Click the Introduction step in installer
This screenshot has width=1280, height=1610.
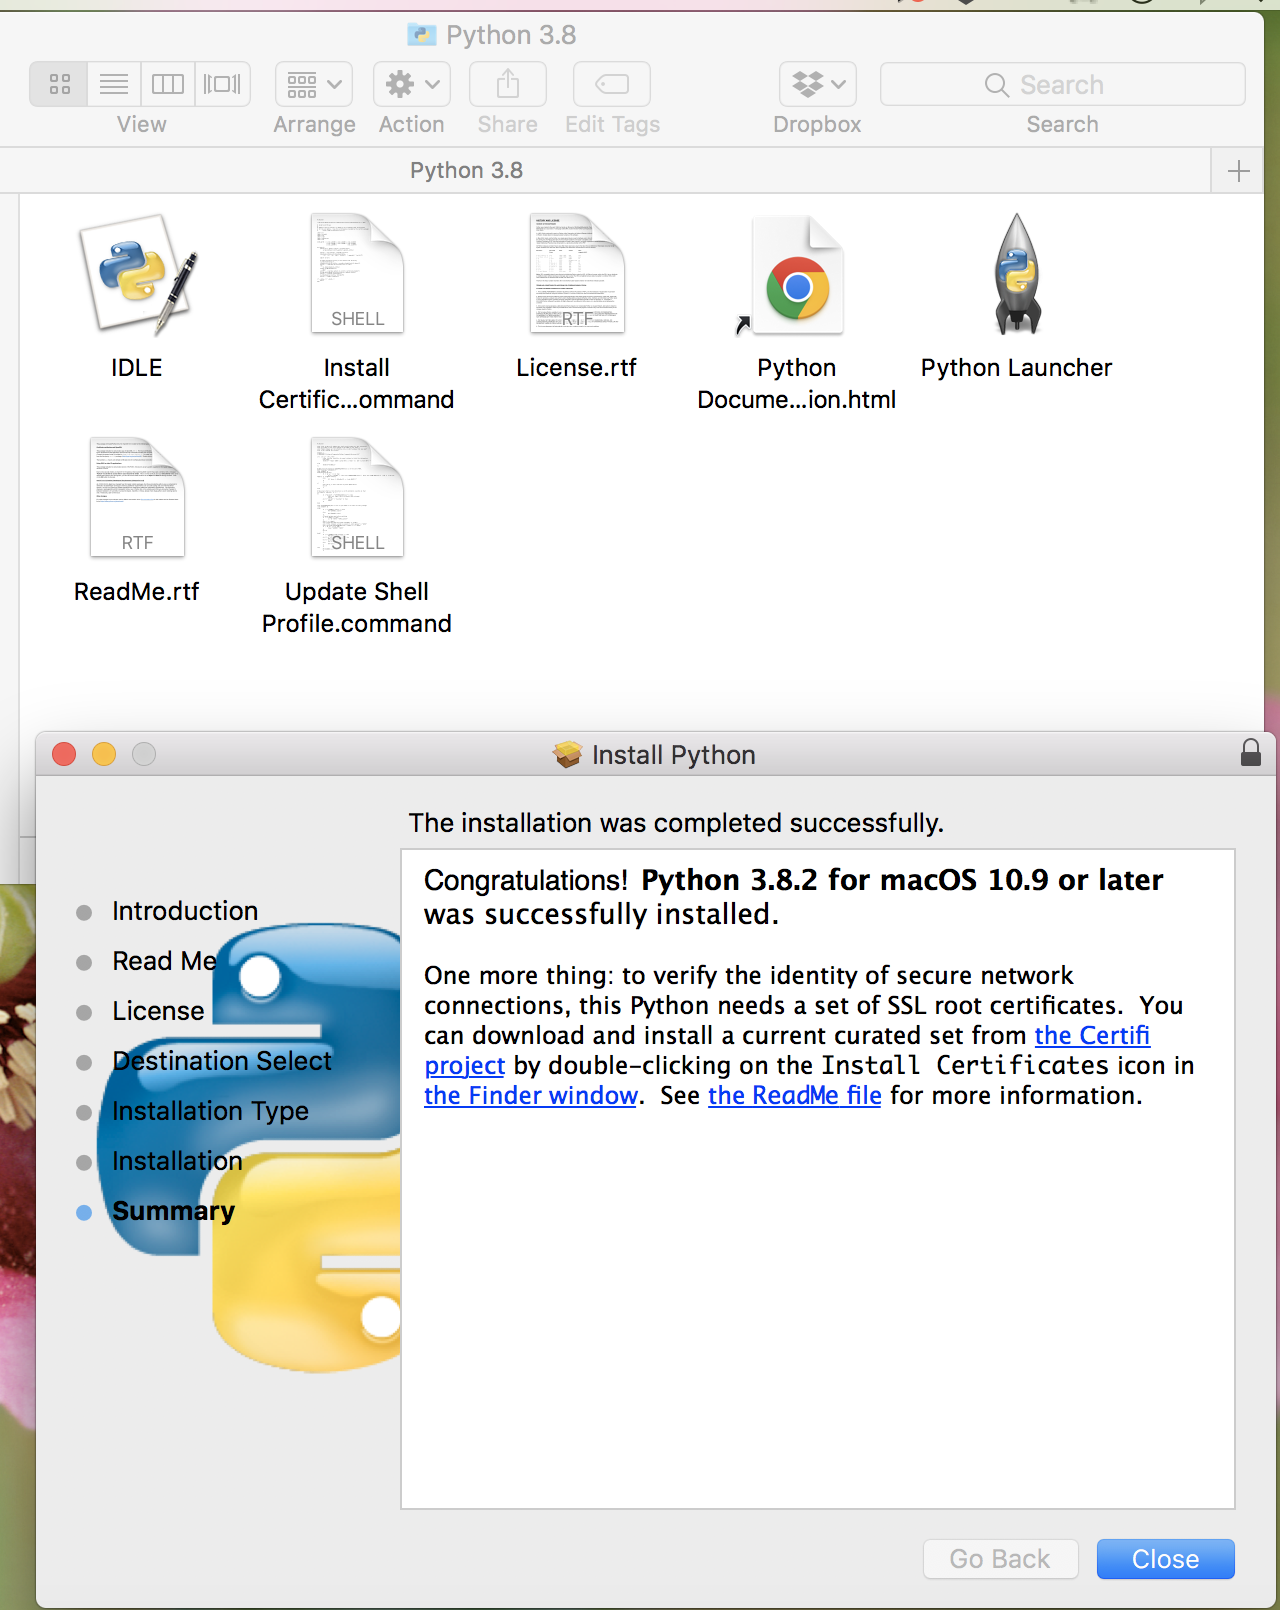point(185,911)
